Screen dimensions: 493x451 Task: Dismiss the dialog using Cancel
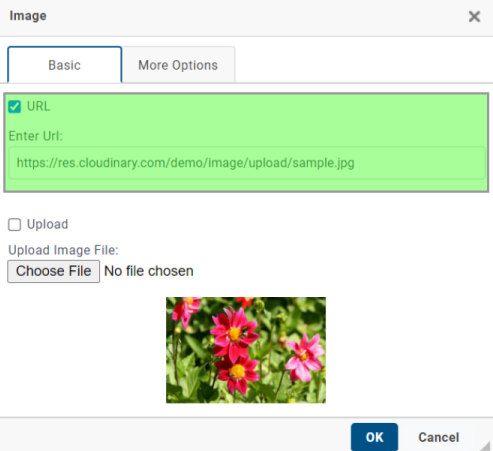(x=439, y=437)
